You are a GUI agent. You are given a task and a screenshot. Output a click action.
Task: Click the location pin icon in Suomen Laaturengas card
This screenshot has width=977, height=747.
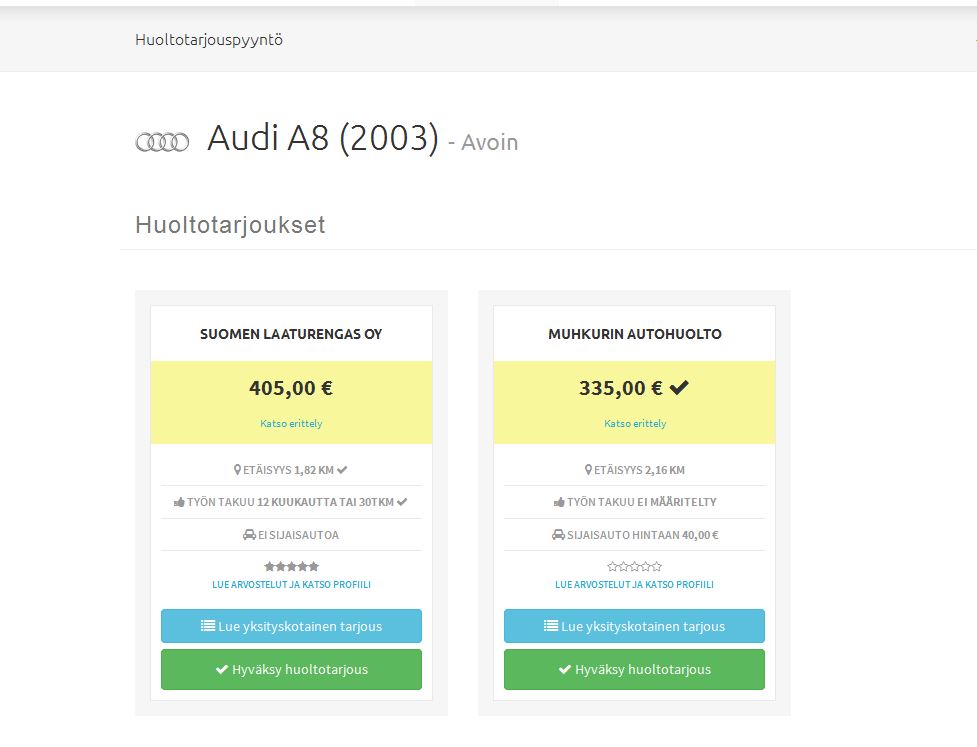238,470
